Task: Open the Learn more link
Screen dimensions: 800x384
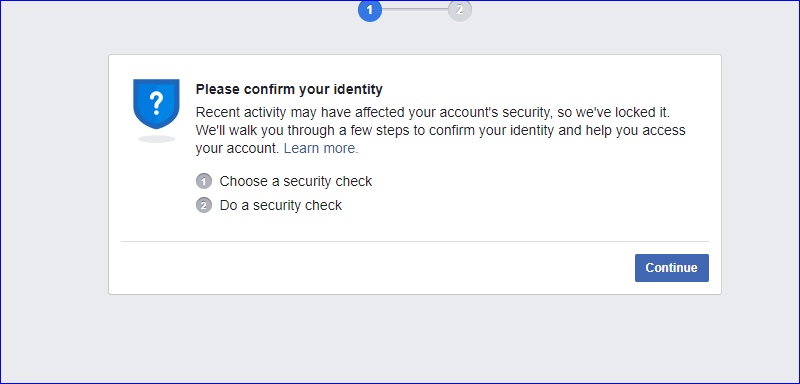Action: 321,148
